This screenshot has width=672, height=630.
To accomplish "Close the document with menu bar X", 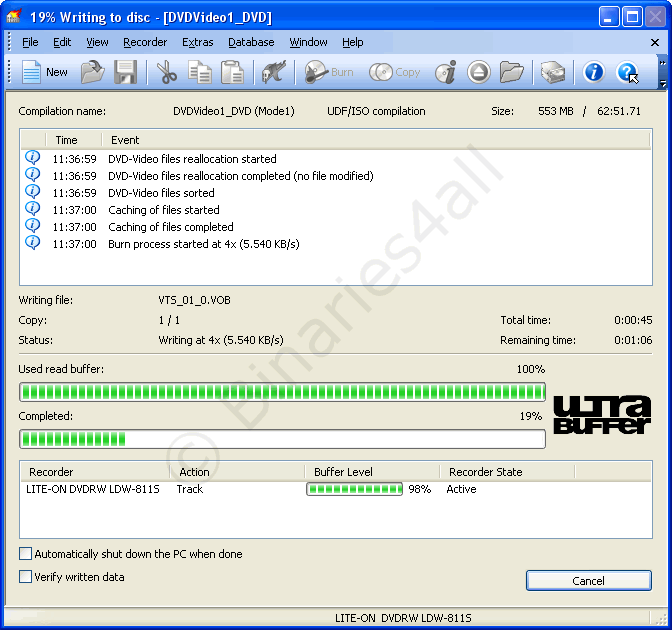I will click(654, 42).
